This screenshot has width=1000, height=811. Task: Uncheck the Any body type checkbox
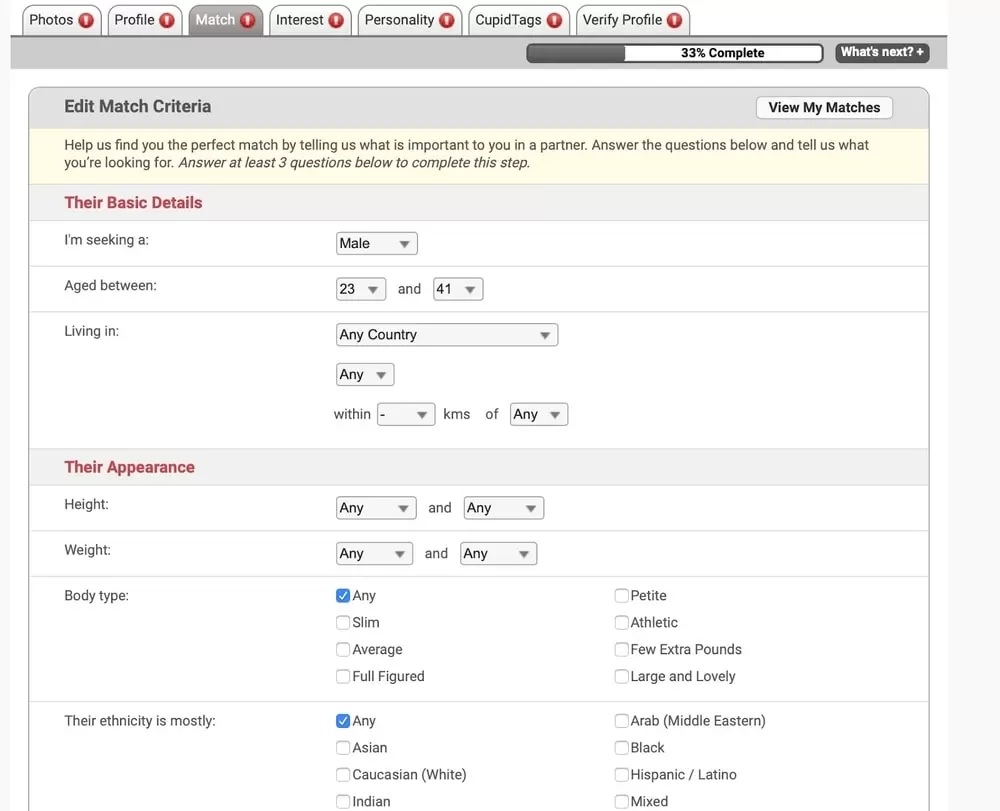[x=343, y=596]
